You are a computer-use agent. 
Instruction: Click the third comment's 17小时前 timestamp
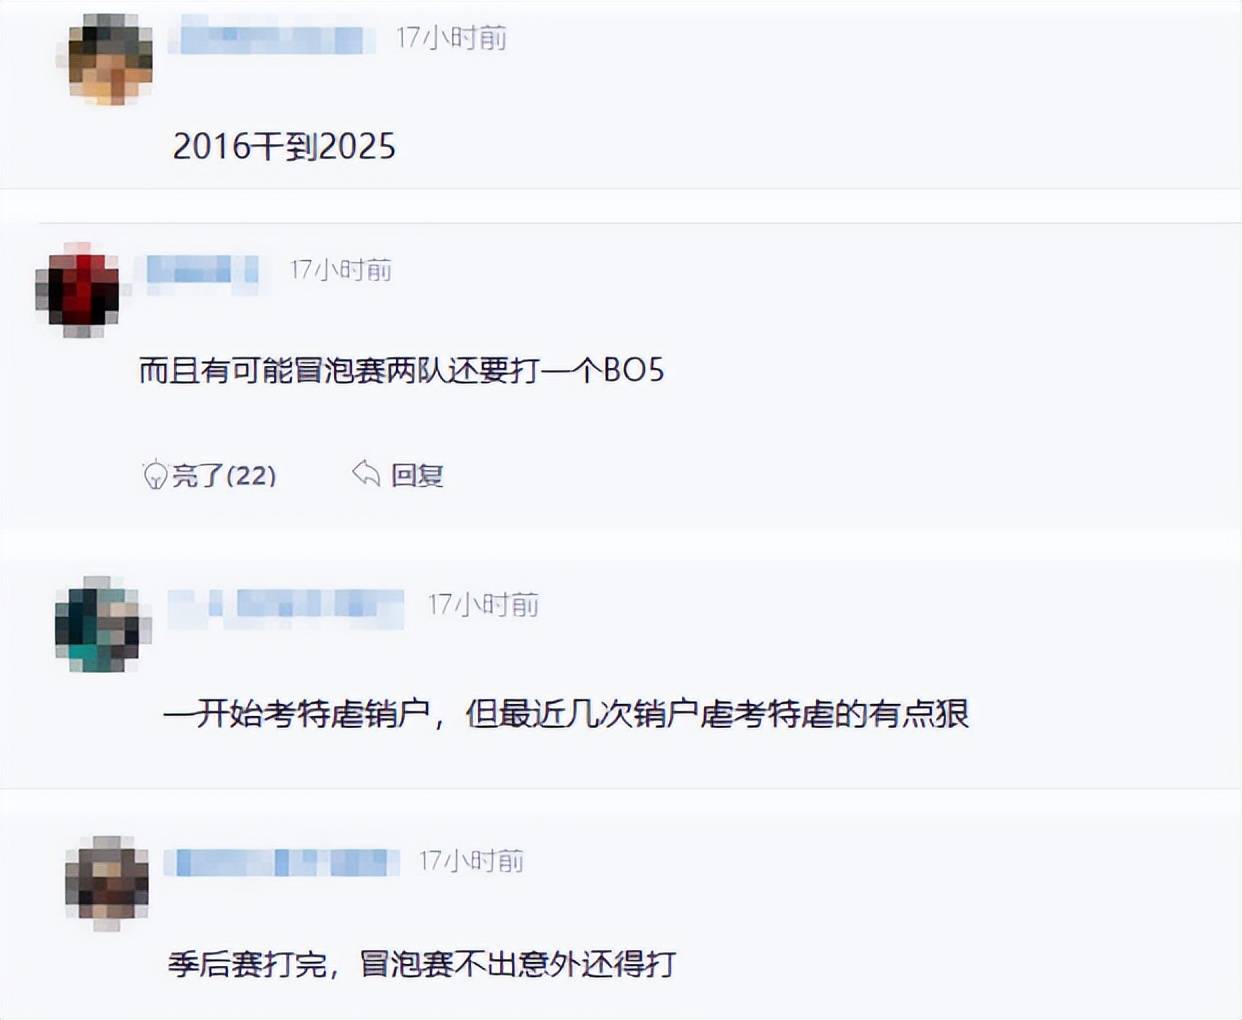click(484, 605)
